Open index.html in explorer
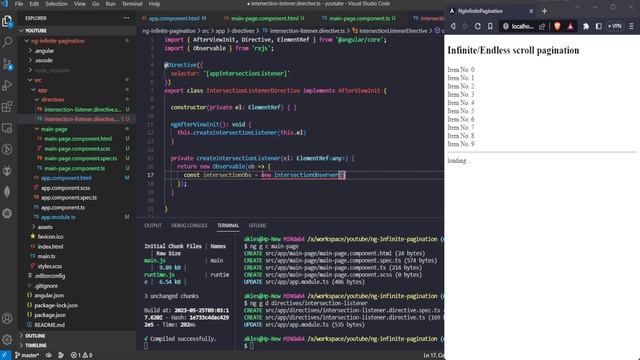The height and width of the screenshot is (360, 640). pyautogui.click(x=50, y=247)
